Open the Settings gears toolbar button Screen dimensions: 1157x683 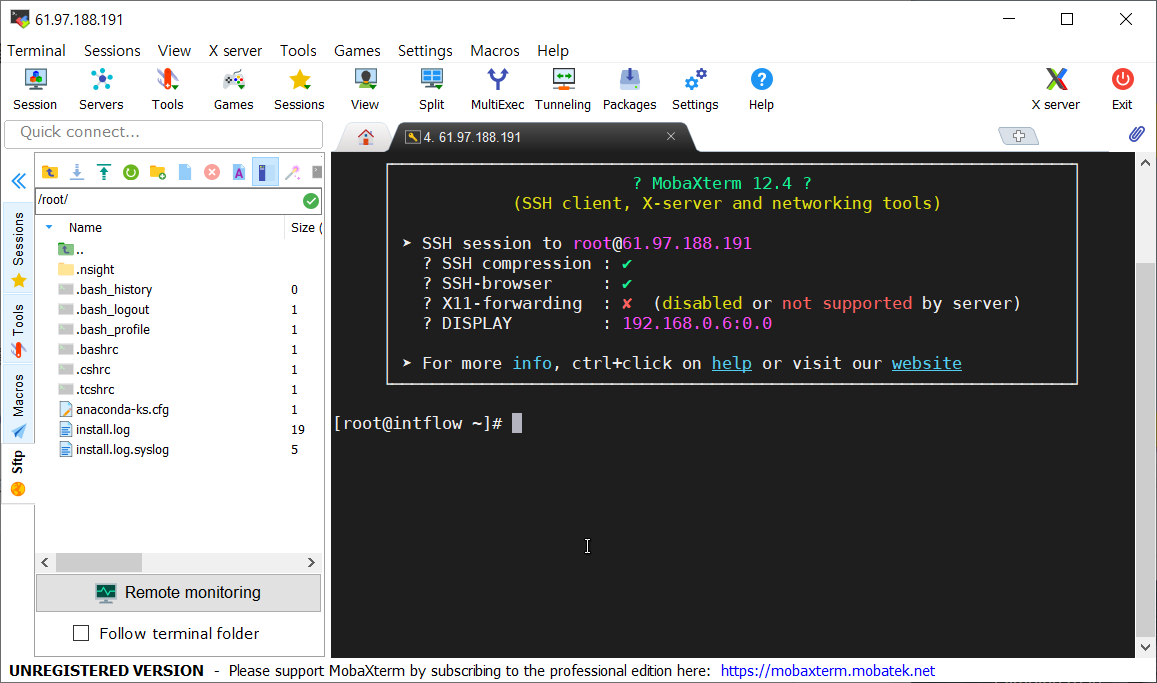tap(695, 89)
